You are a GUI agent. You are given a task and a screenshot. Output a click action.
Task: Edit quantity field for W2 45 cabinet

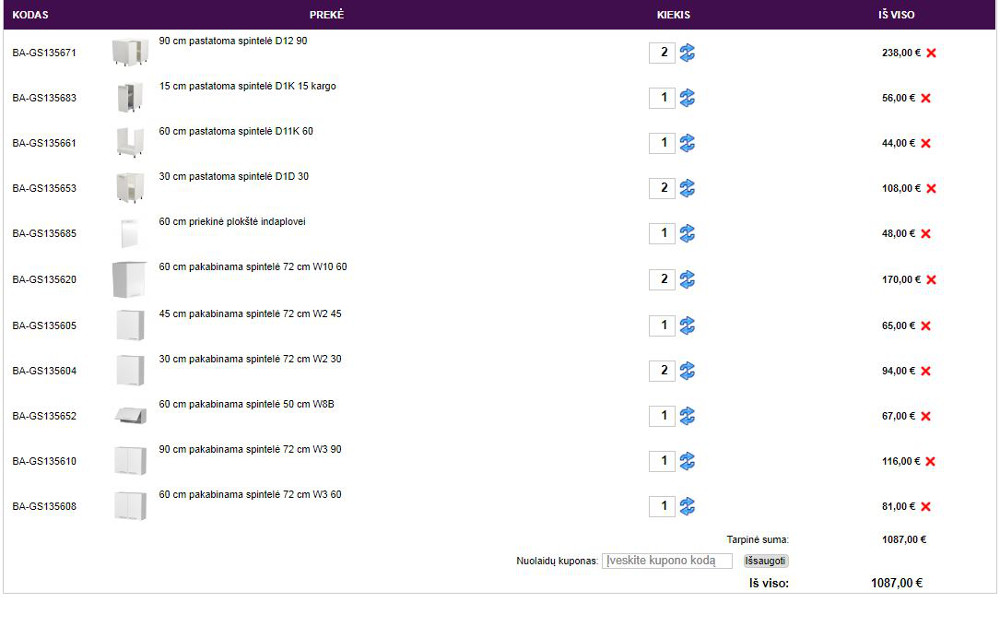[x=662, y=325]
